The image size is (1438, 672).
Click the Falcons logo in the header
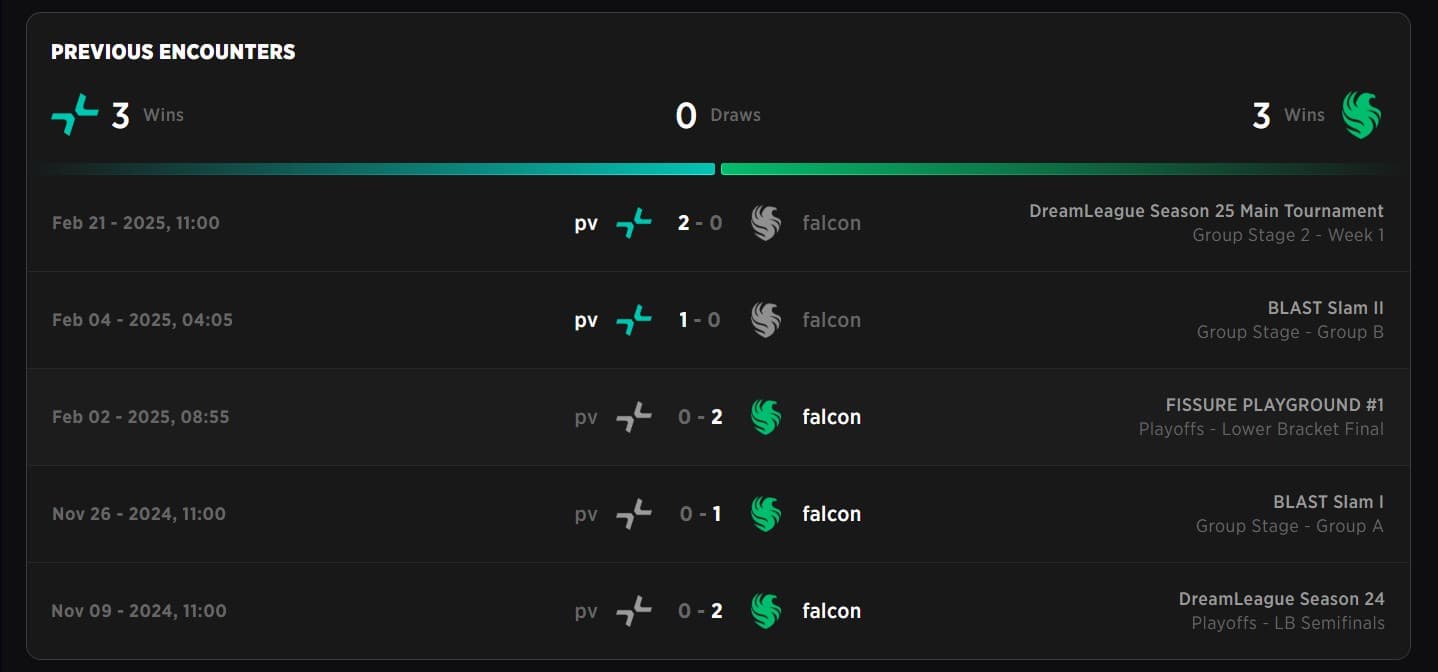[1362, 113]
